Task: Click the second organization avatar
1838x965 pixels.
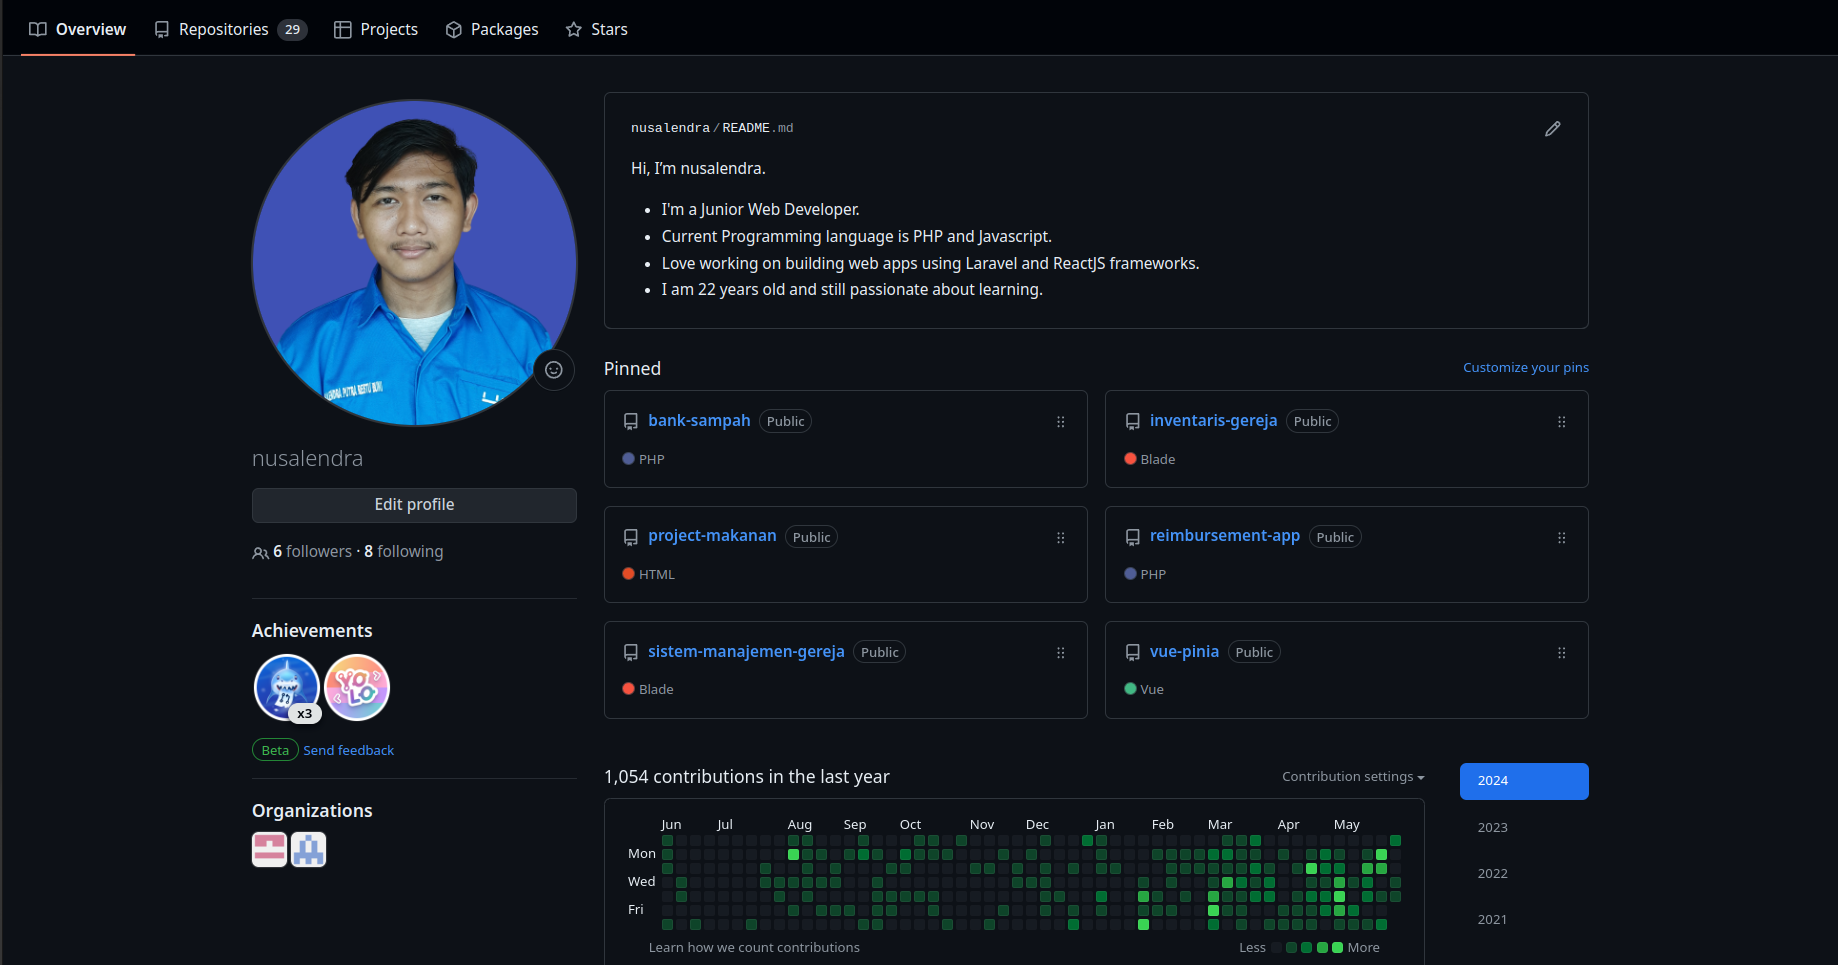Action: (x=308, y=849)
